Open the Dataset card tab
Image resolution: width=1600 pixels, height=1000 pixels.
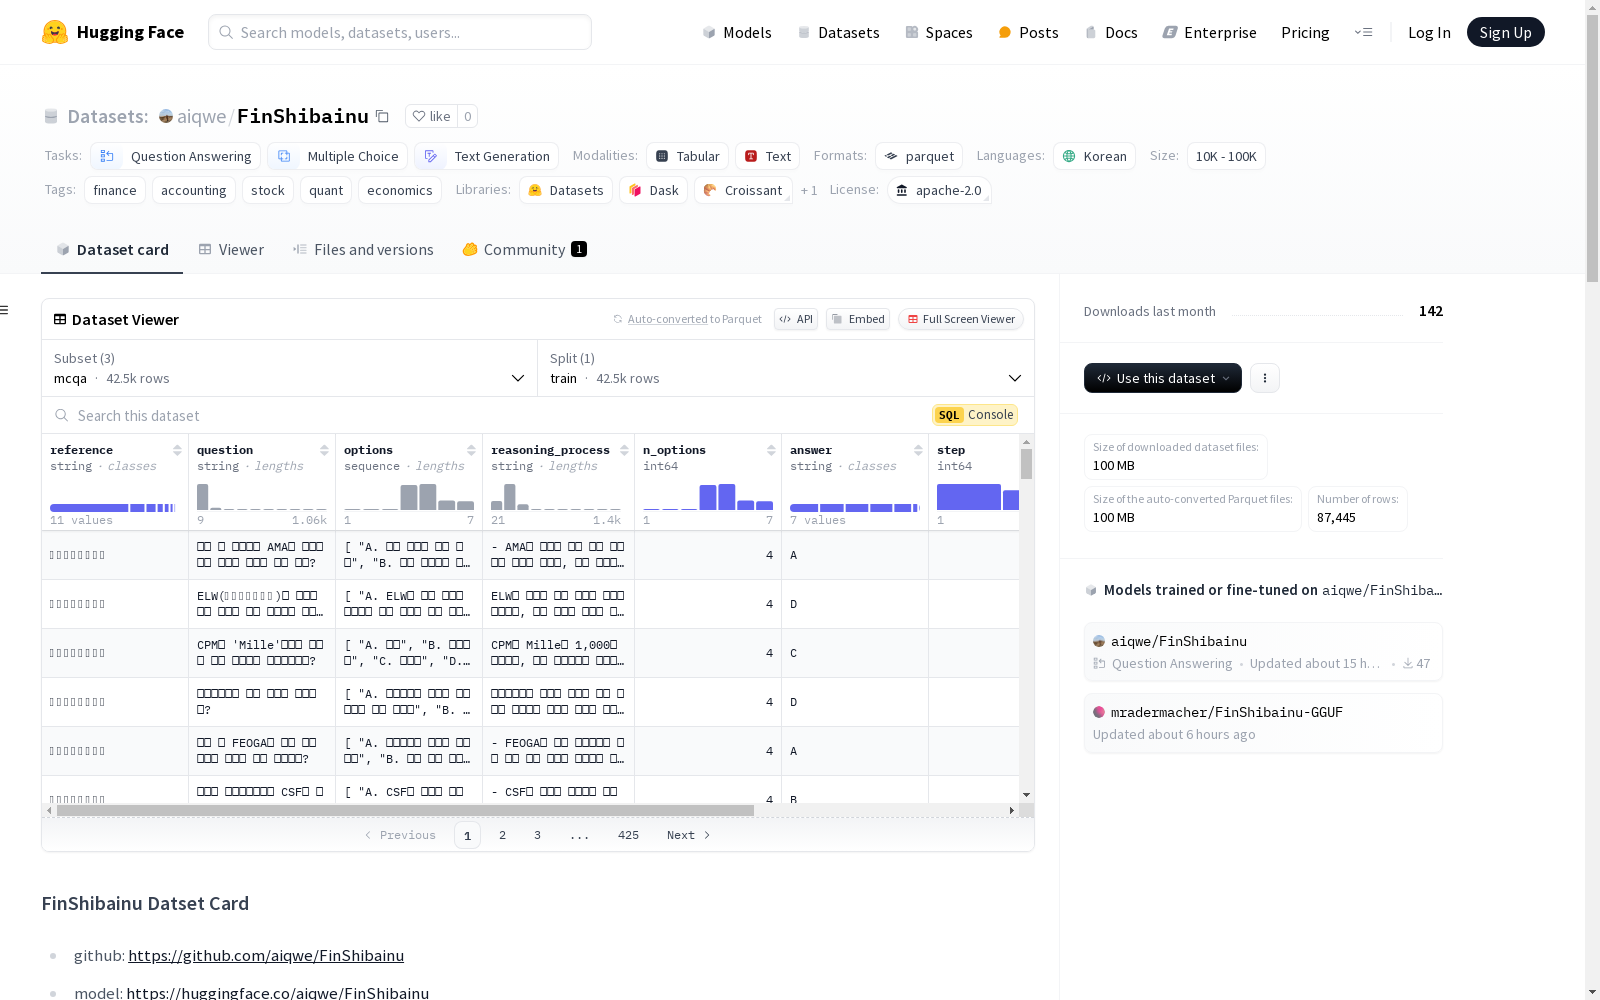click(x=112, y=250)
